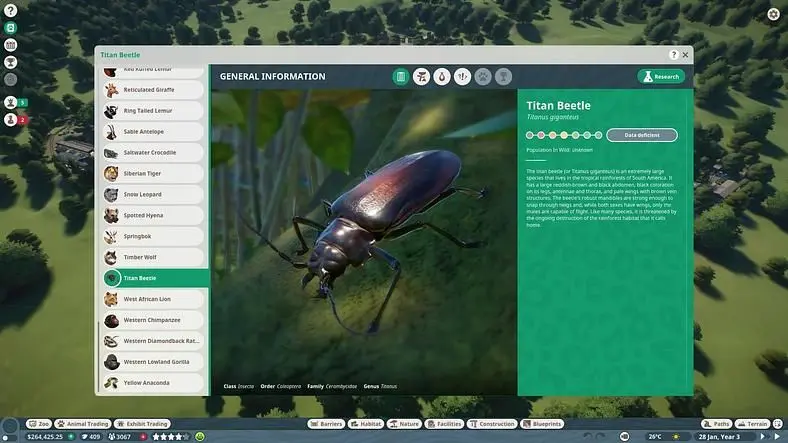The width and height of the screenshot is (788, 443).
Task: Click the Spotted Hyena portrait icon
Action: [111, 215]
